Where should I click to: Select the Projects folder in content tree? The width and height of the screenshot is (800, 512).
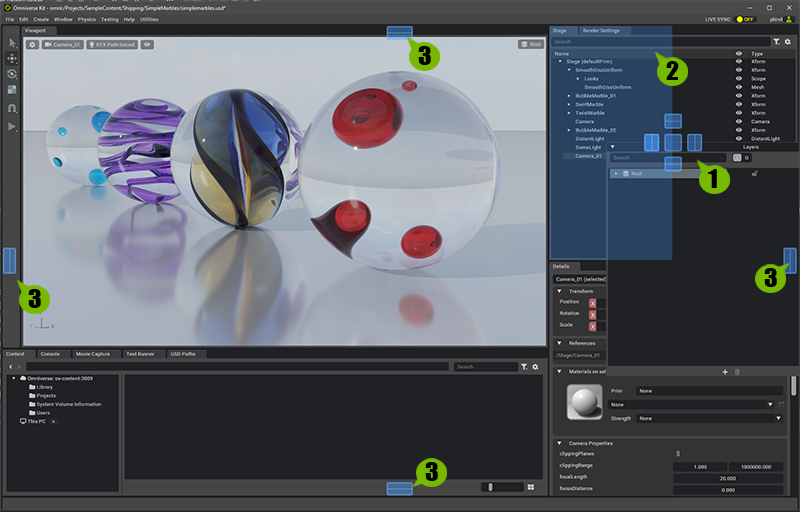click(x=48, y=395)
